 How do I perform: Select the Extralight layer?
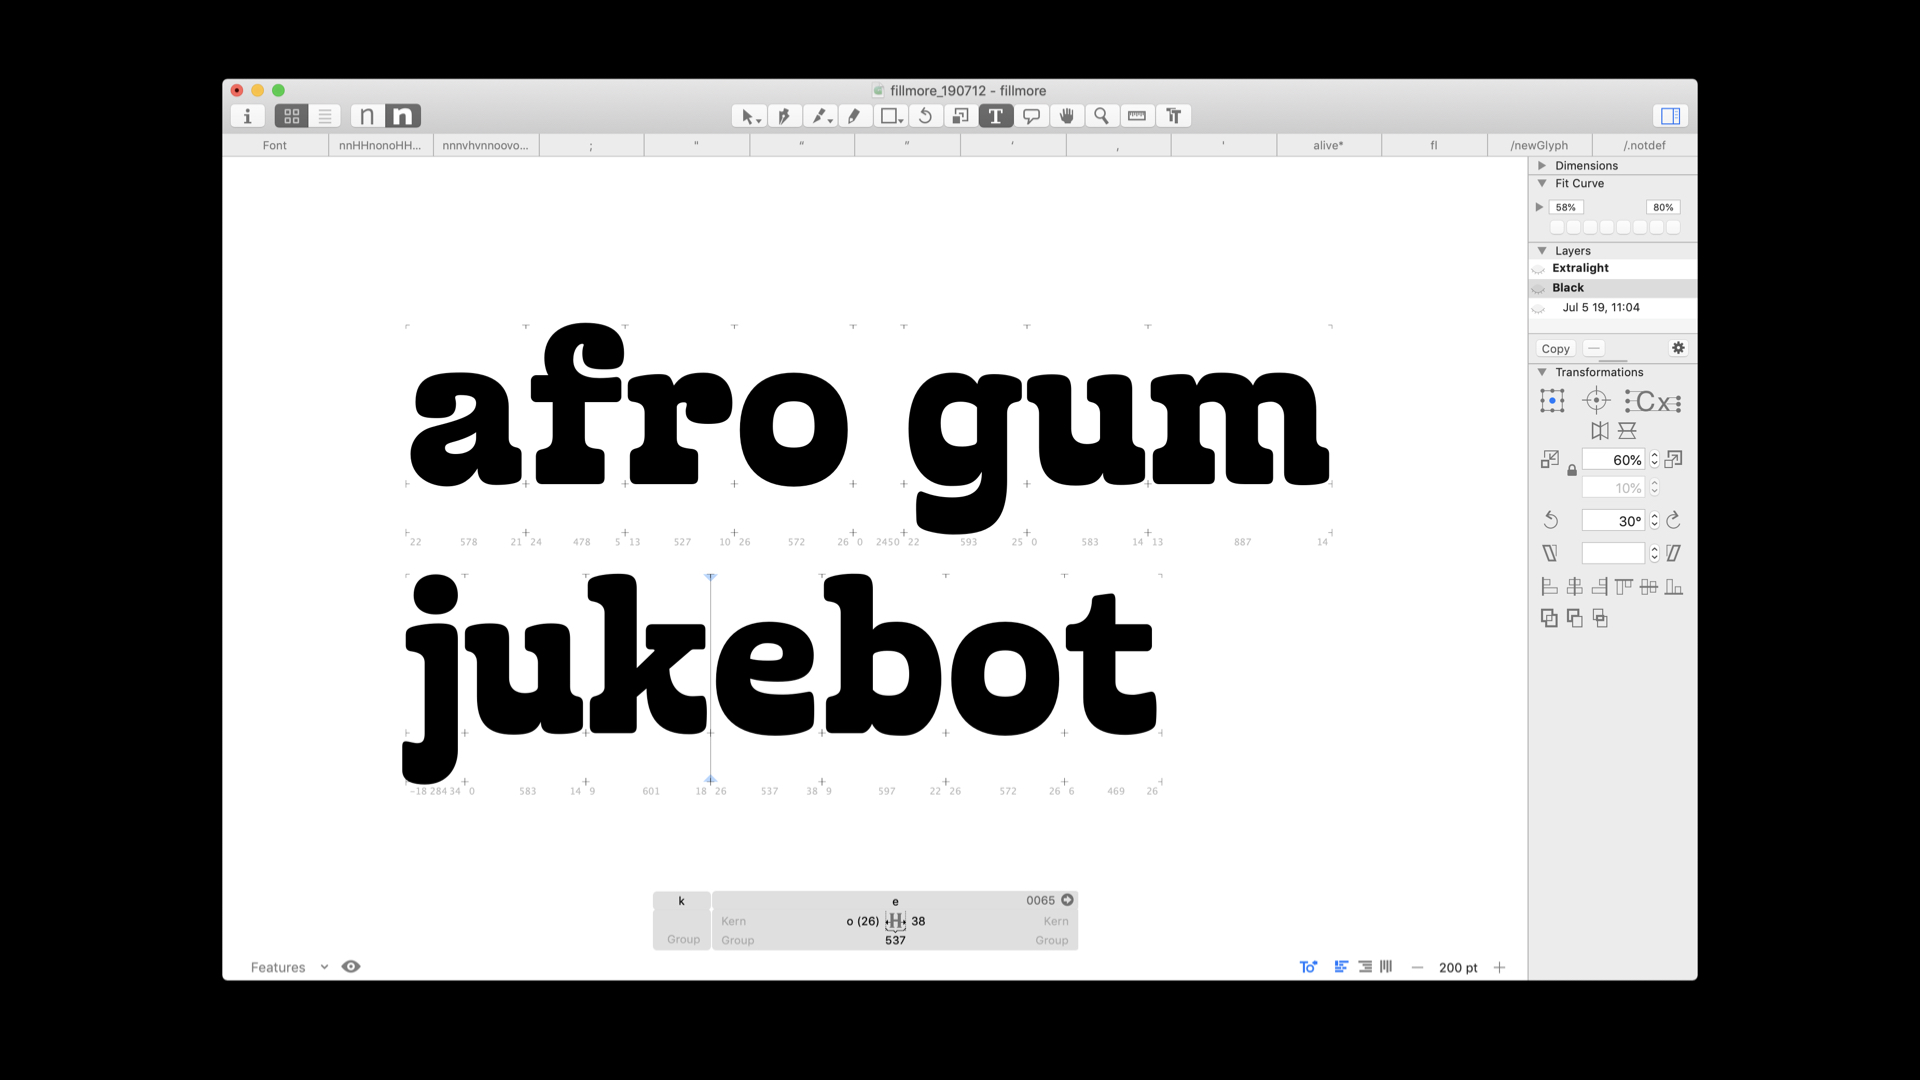(1613, 268)
